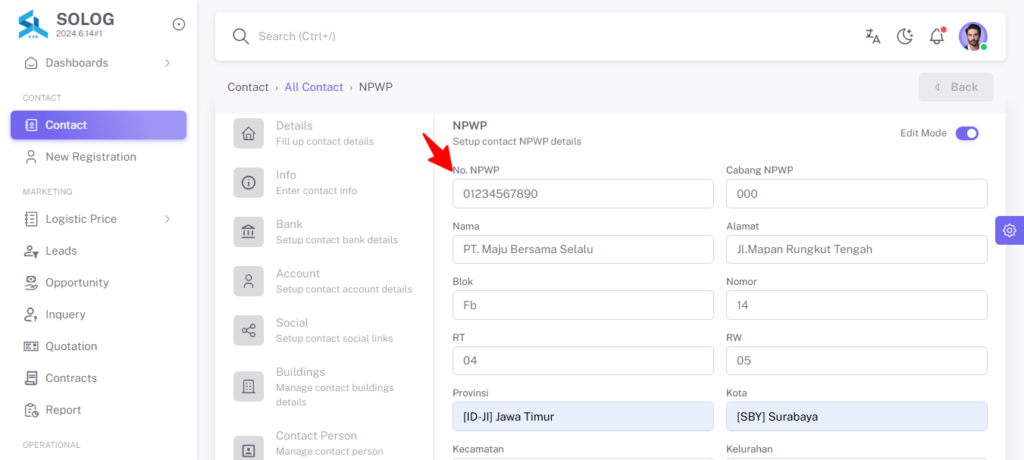The width and height of the screenshot is (1024, 460).
Task: Click the Back button
Action: pos(956,87)
